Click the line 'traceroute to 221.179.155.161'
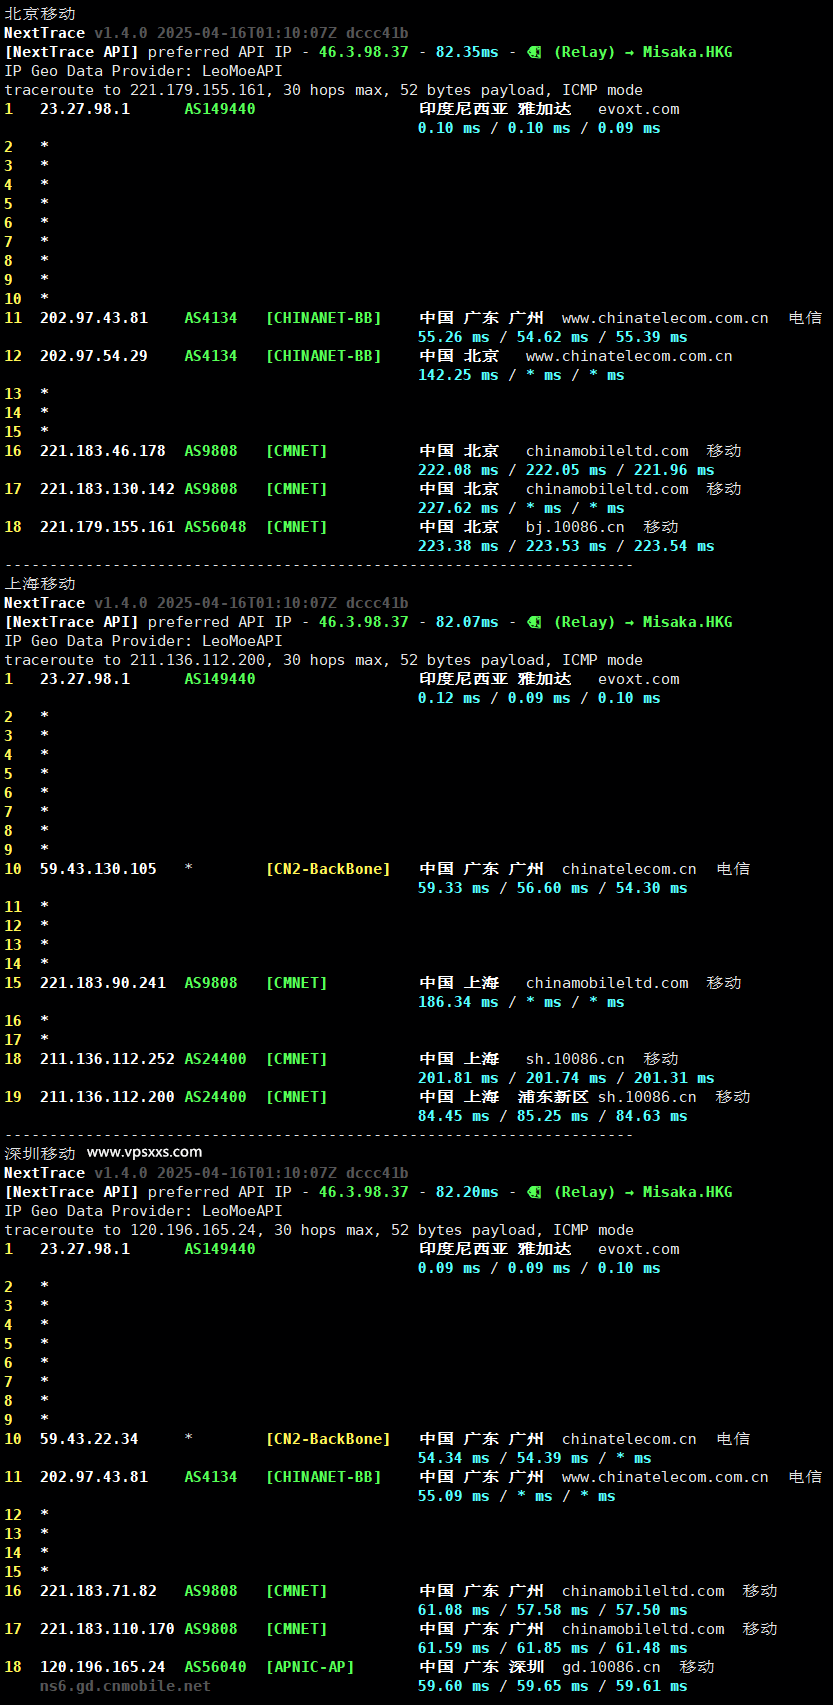This screenshot has height=1705, width=833. [324, 90]
